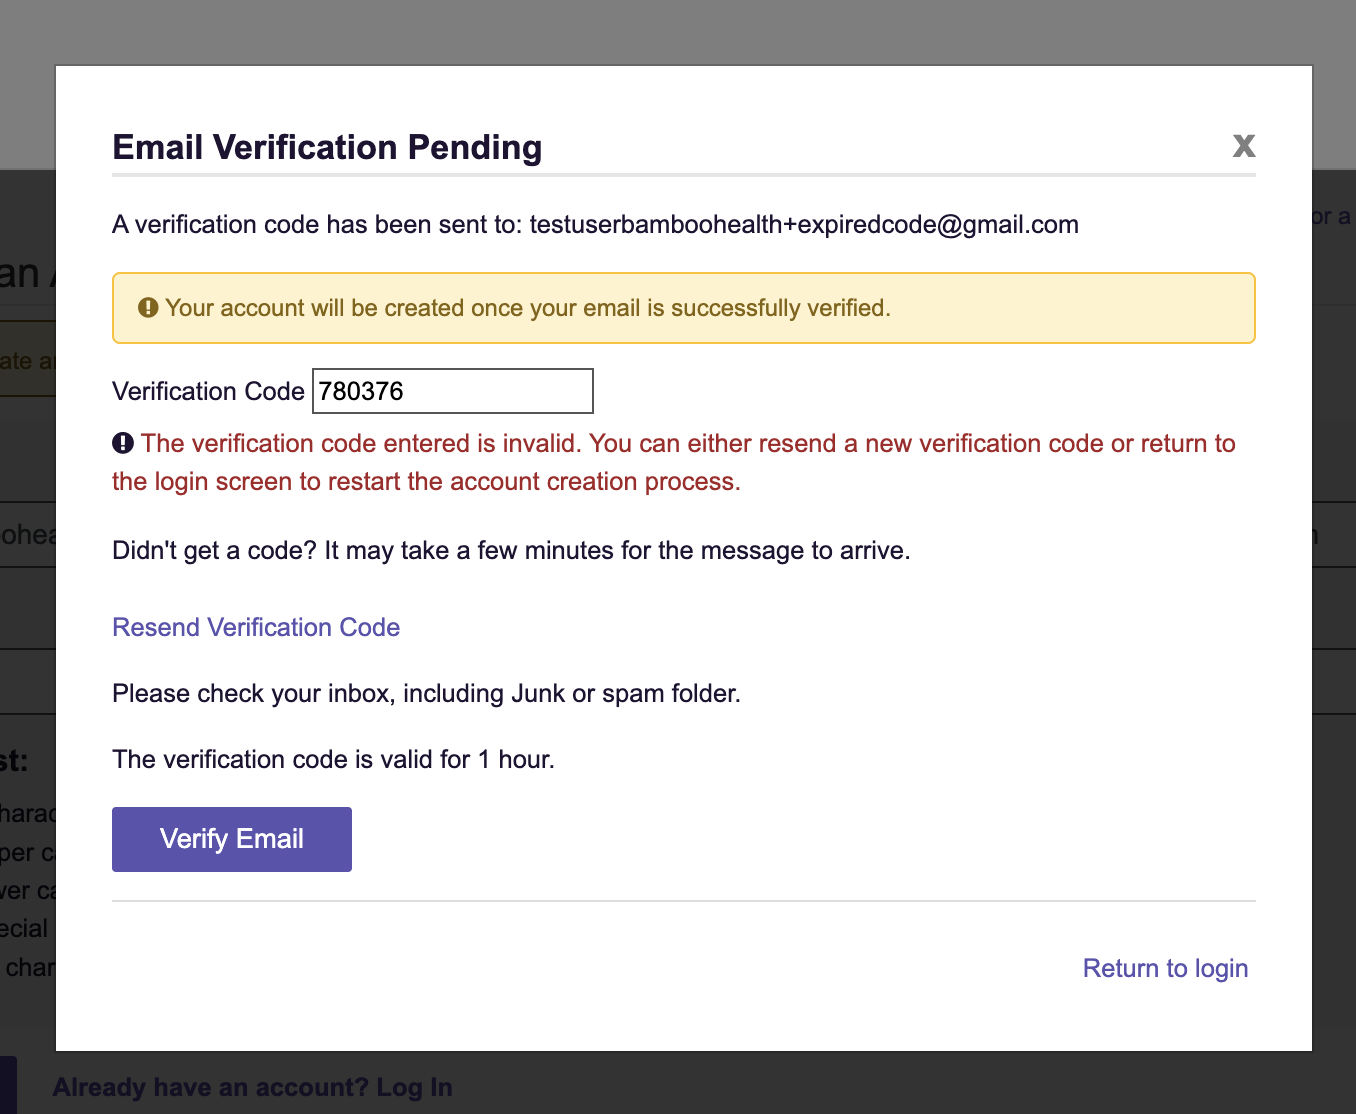Click the 'valid for 1 hour' notice
1356x1114 pixels.
[x=333, y=760]
